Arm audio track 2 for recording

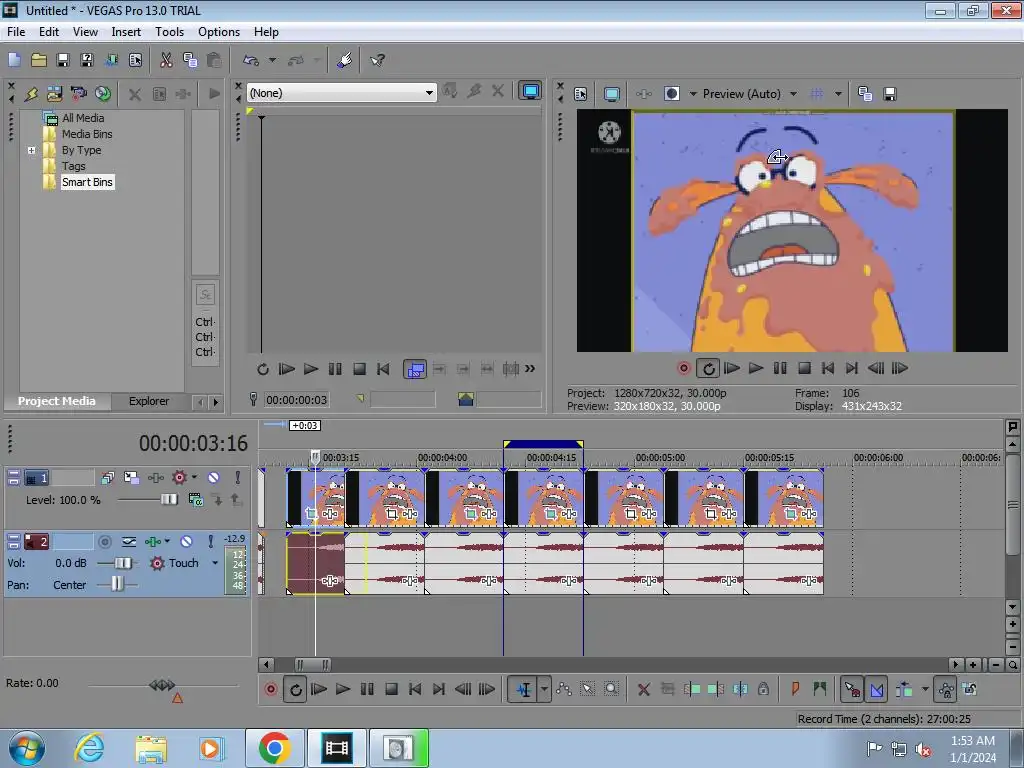(104, 541)
